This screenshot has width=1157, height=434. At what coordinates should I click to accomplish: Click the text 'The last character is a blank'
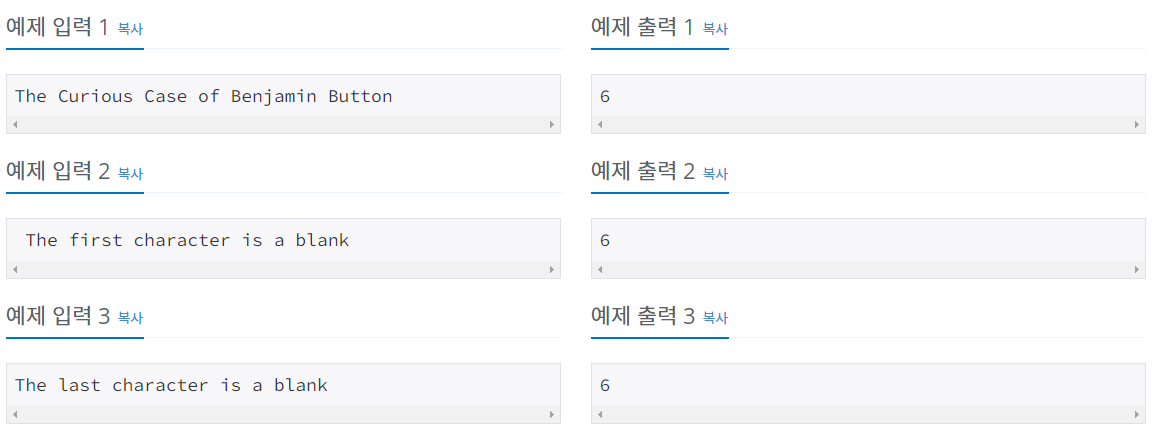(171, 385)
